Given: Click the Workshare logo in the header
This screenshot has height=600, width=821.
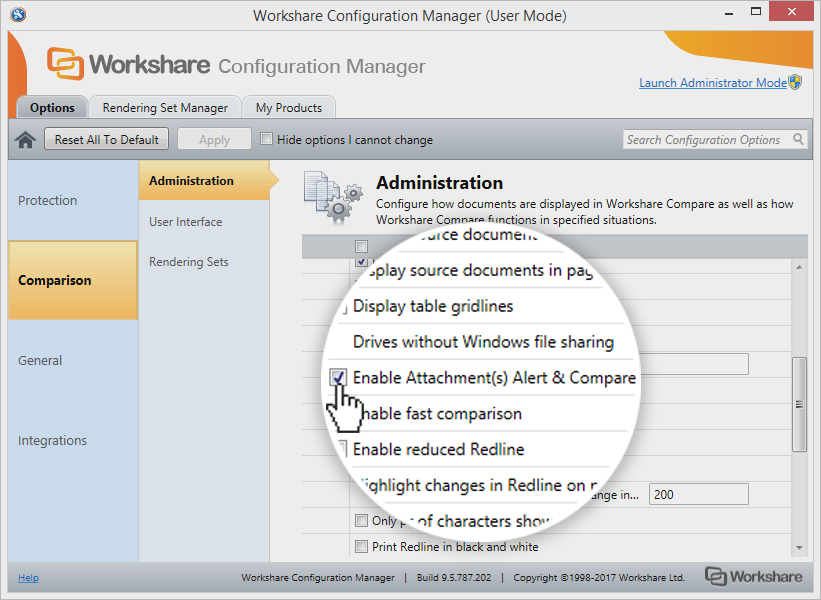Looking at the screenshot, I should click(x=128, y=64).
